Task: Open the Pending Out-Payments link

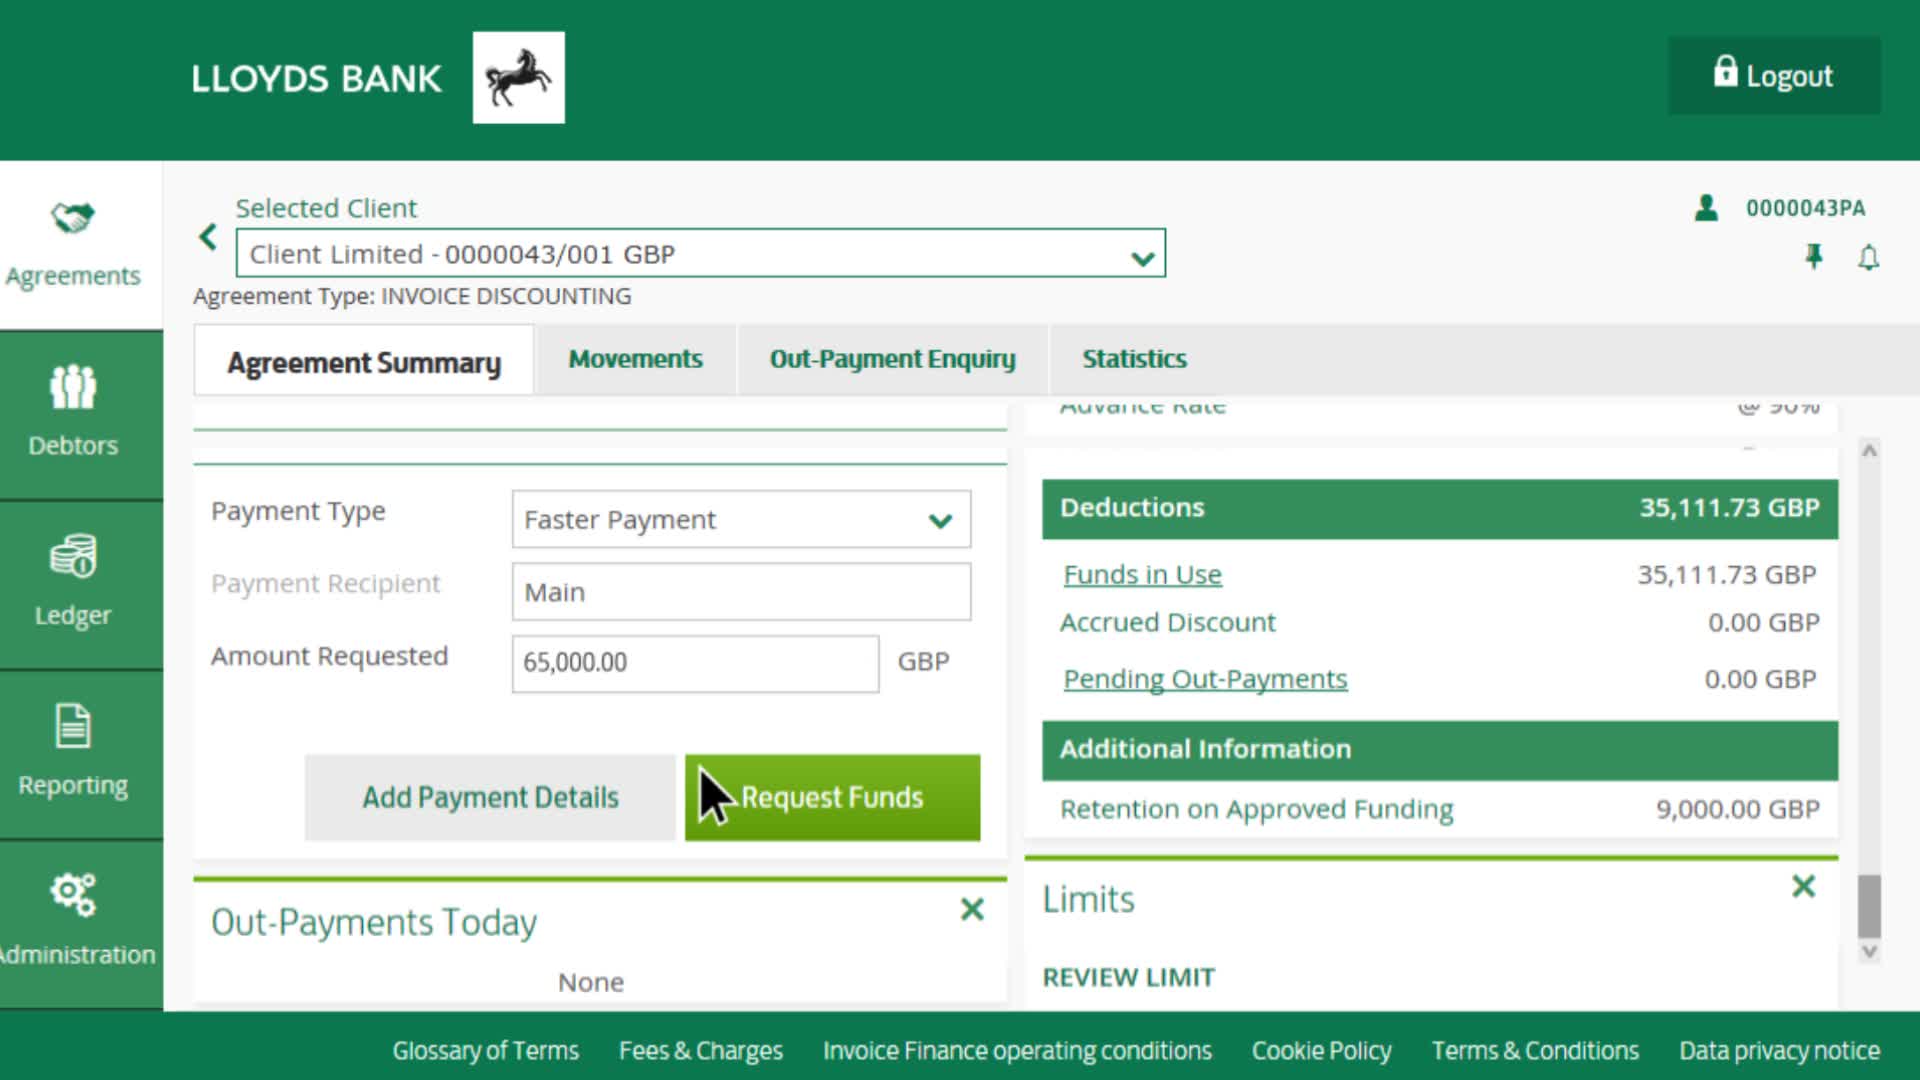Action: (x=1205, y=679)
